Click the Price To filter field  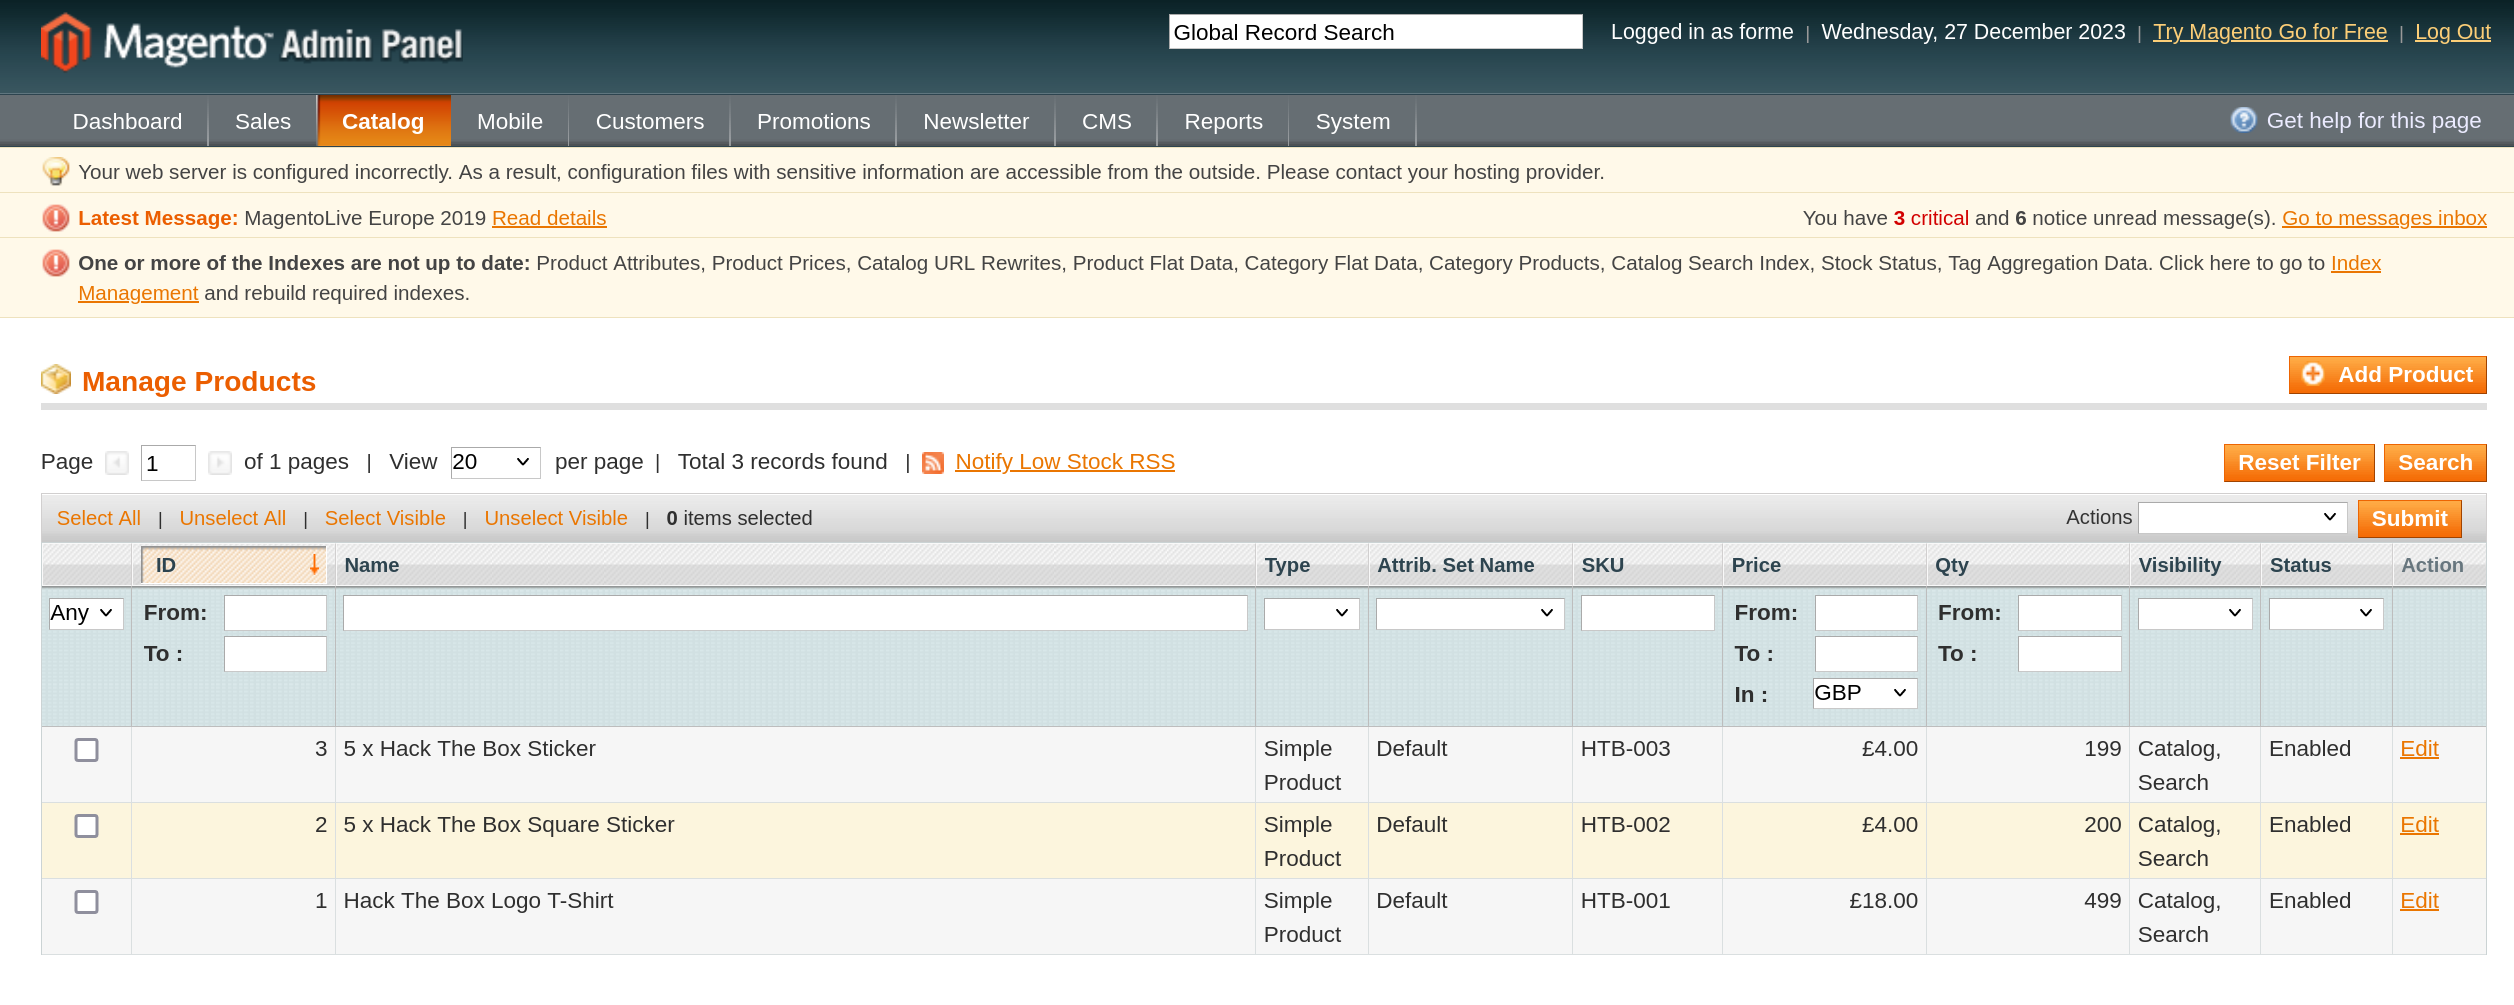(x=1866, y=654)
